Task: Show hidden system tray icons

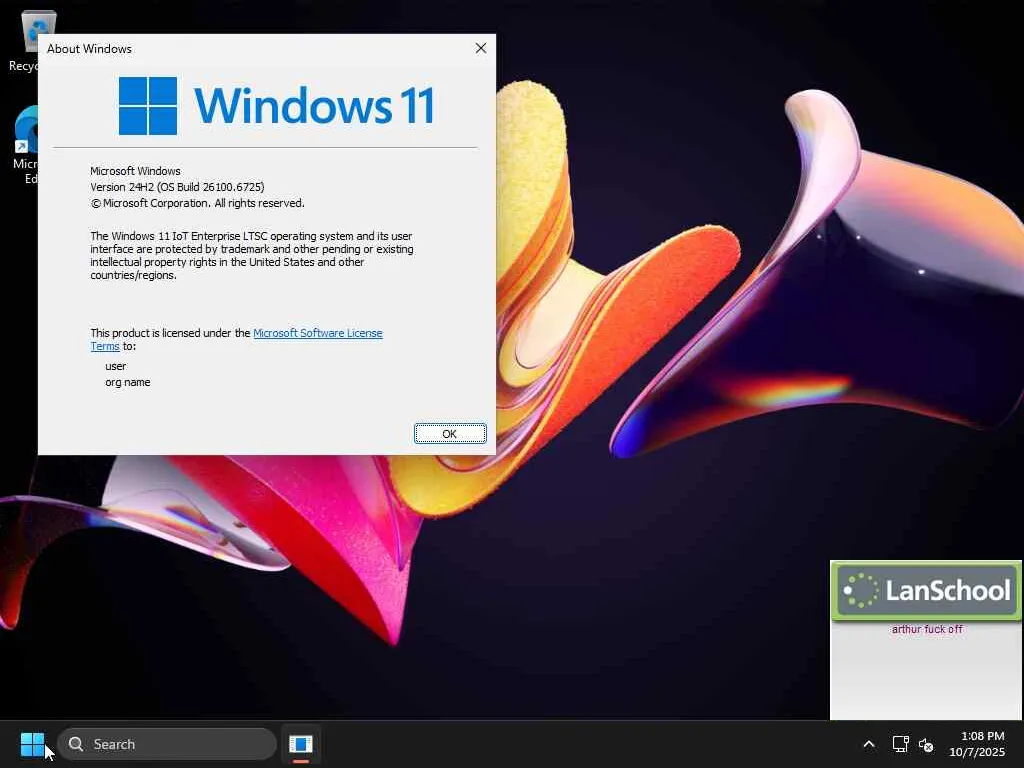Action: pyautogui.click(x=869, y=744)
